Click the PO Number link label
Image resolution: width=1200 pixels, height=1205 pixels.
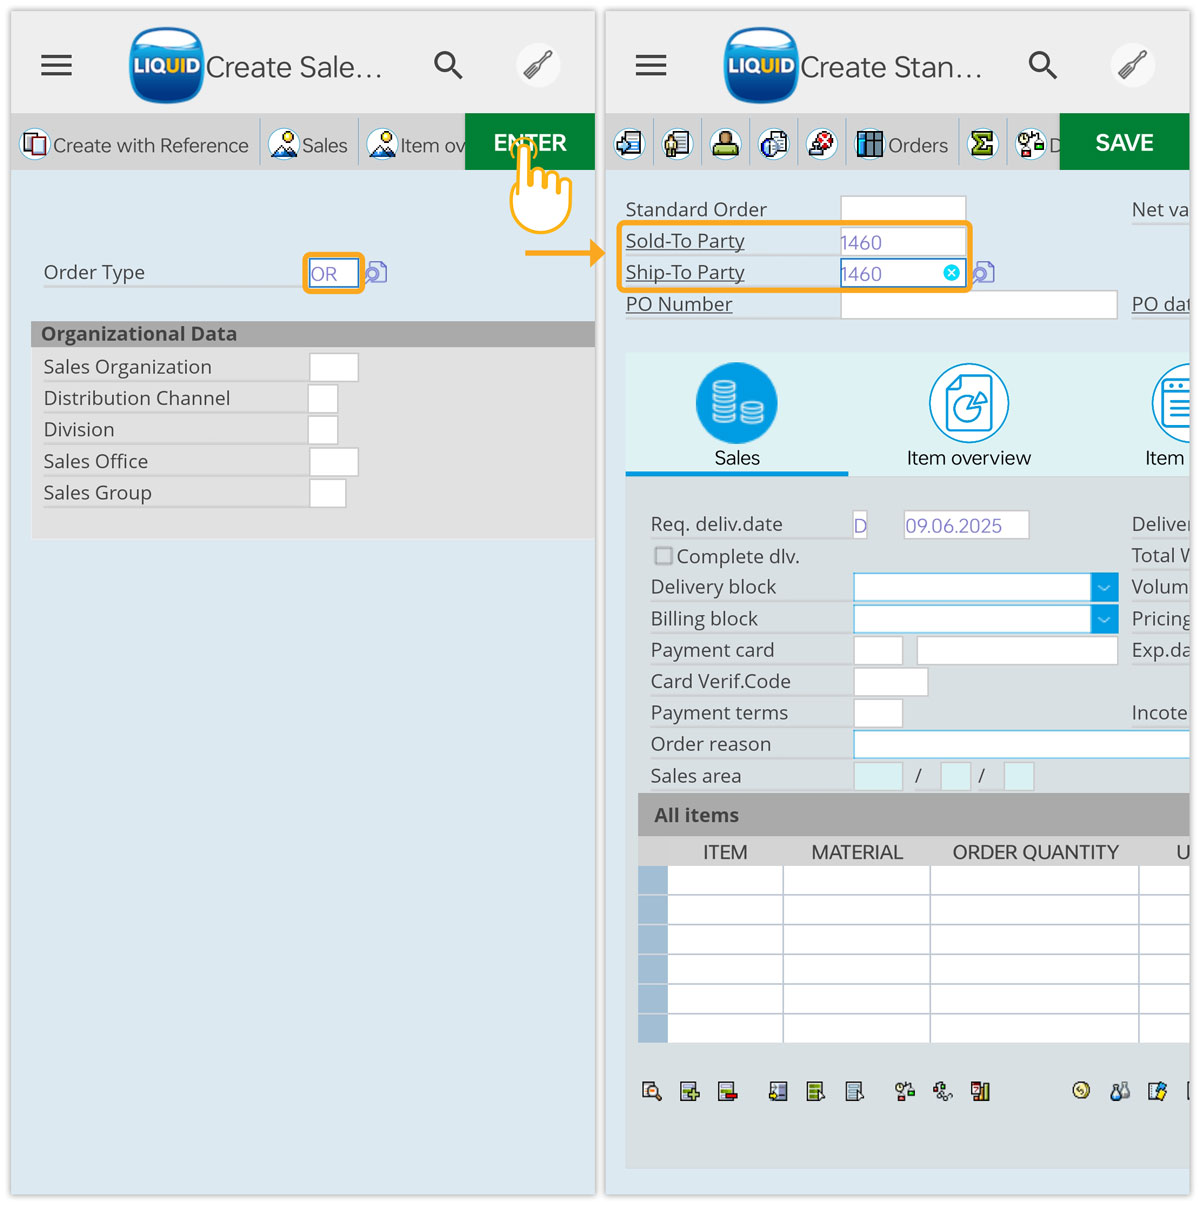click(679, 304)
